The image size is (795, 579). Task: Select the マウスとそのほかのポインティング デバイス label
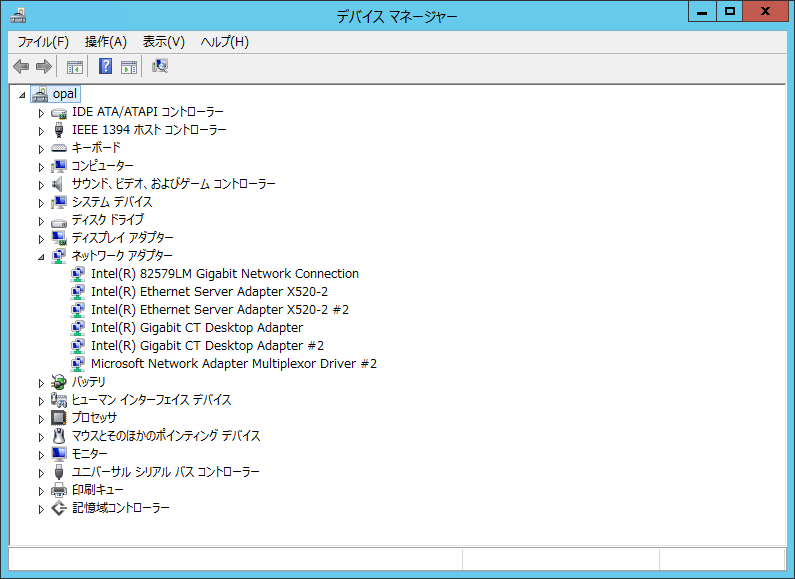[166, 436]
